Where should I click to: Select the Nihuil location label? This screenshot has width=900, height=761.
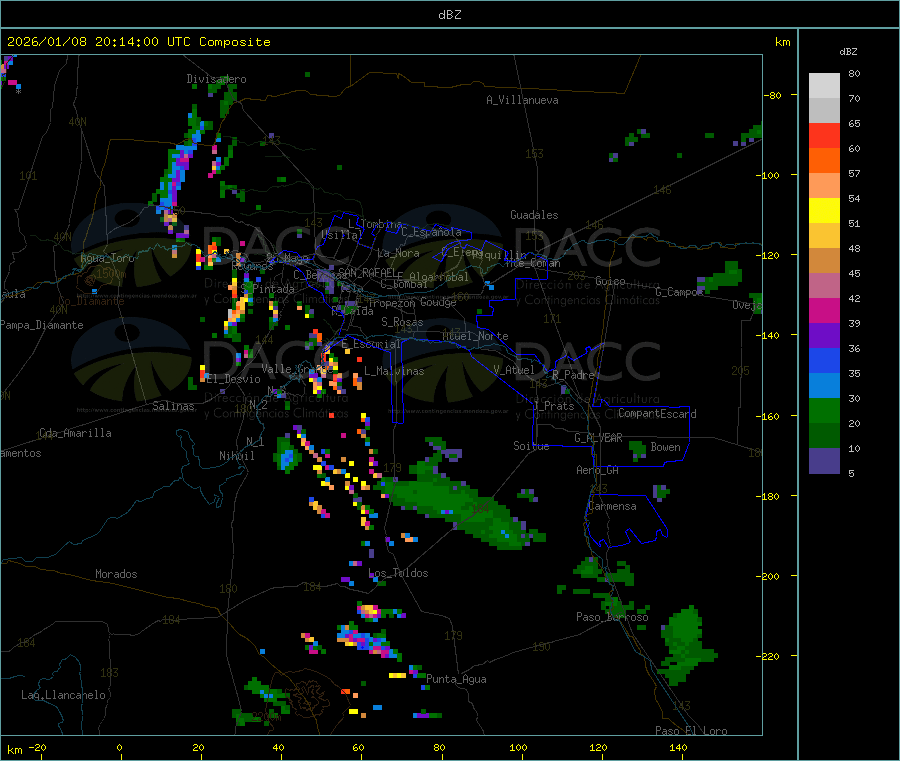tap(236, 456)
